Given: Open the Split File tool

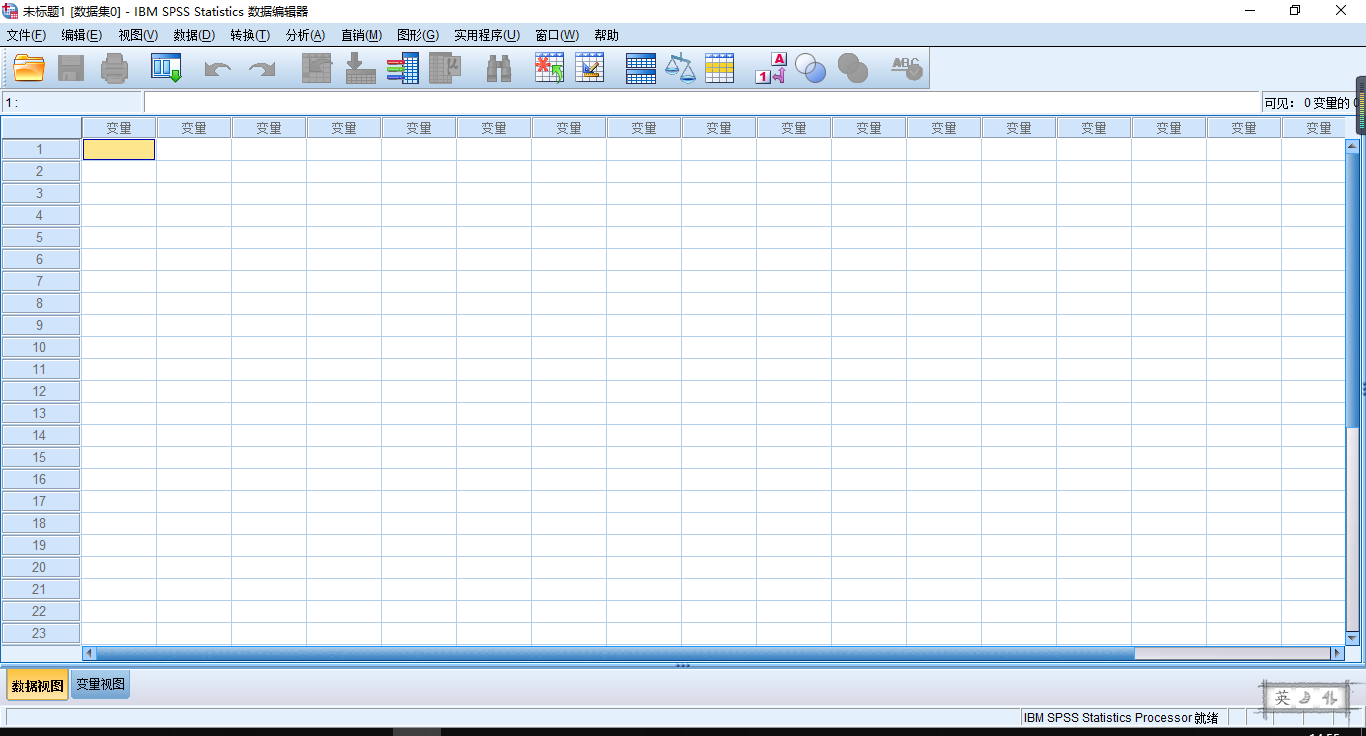Looking at the screenshot, I should coord(640,67).
